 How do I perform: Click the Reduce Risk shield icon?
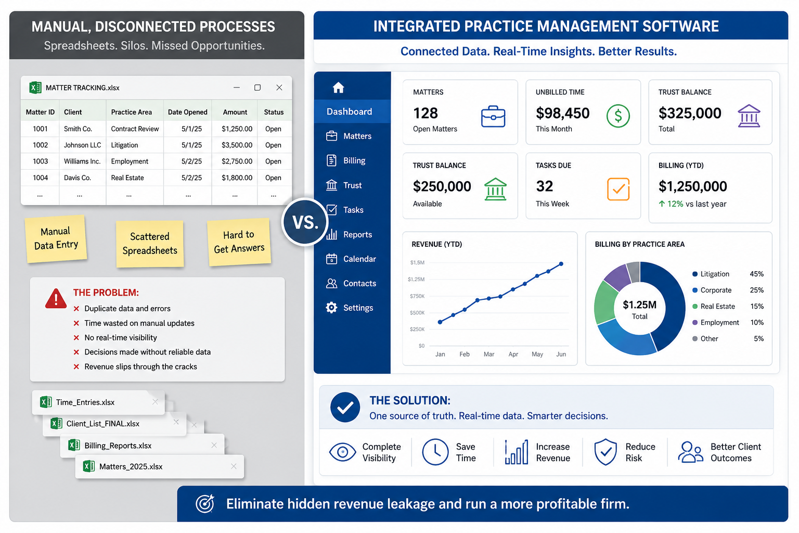(605, 452)
